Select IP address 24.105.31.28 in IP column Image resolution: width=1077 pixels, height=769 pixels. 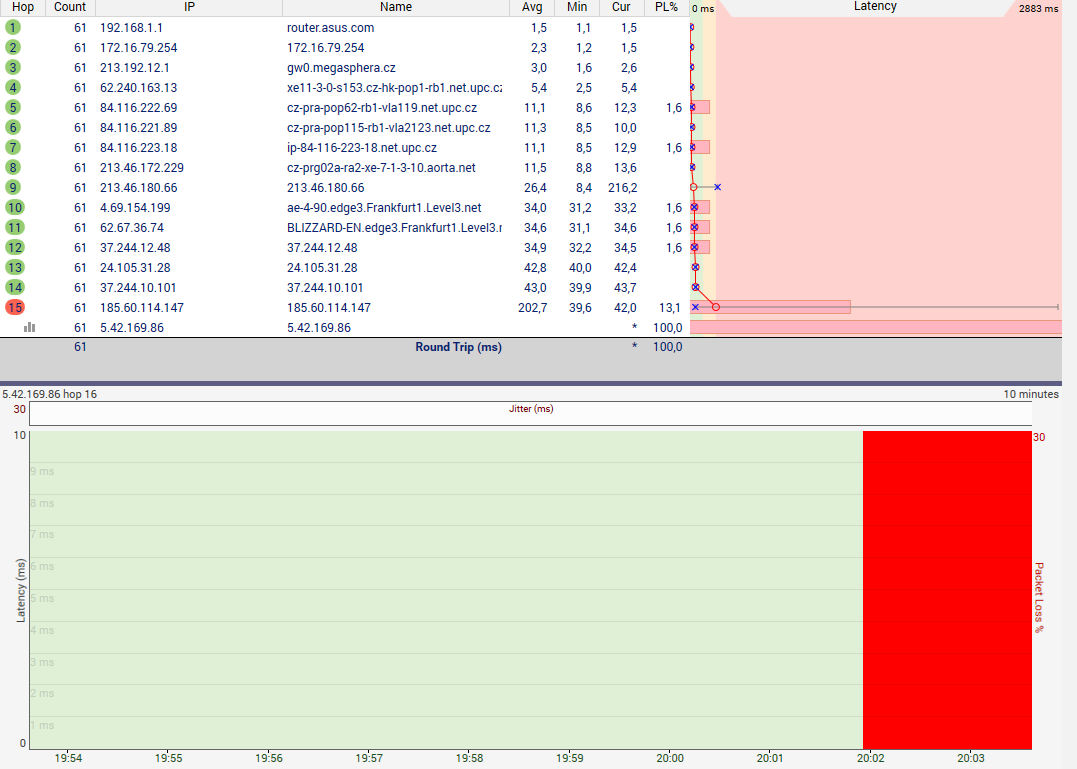coord(135,267)
